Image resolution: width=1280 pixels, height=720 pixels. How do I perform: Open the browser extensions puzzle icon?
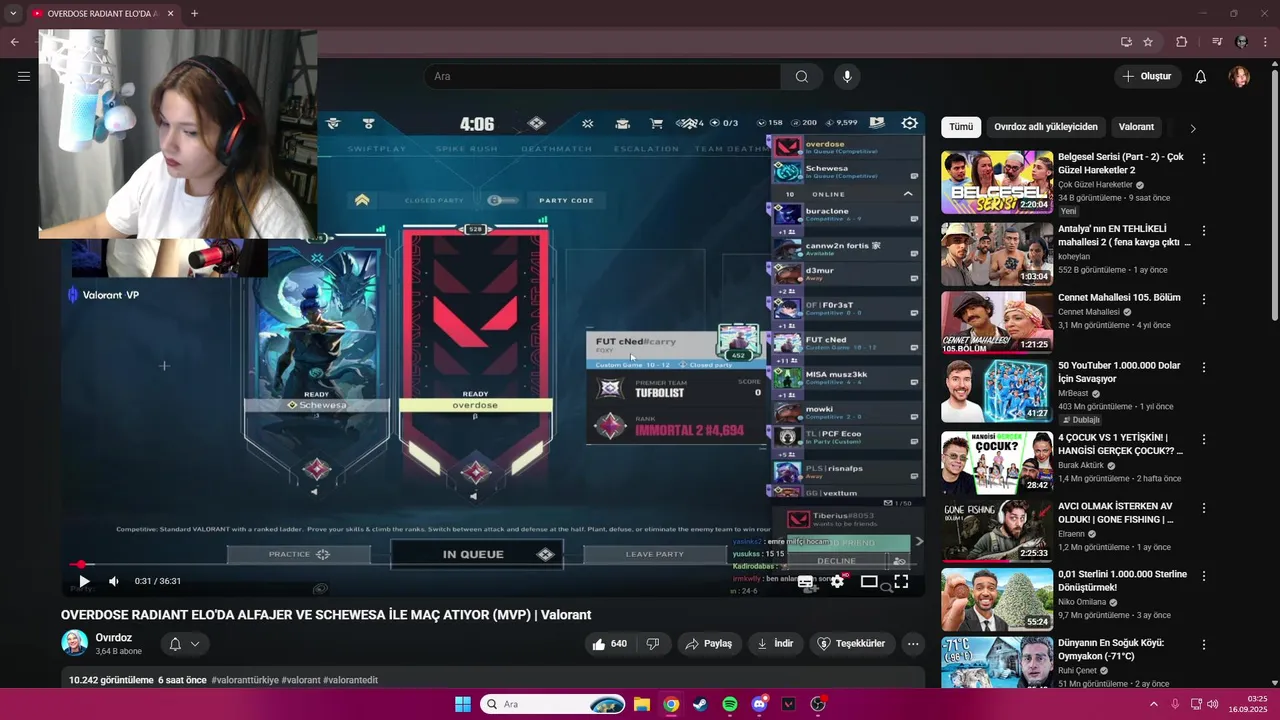coord(1182,42)
